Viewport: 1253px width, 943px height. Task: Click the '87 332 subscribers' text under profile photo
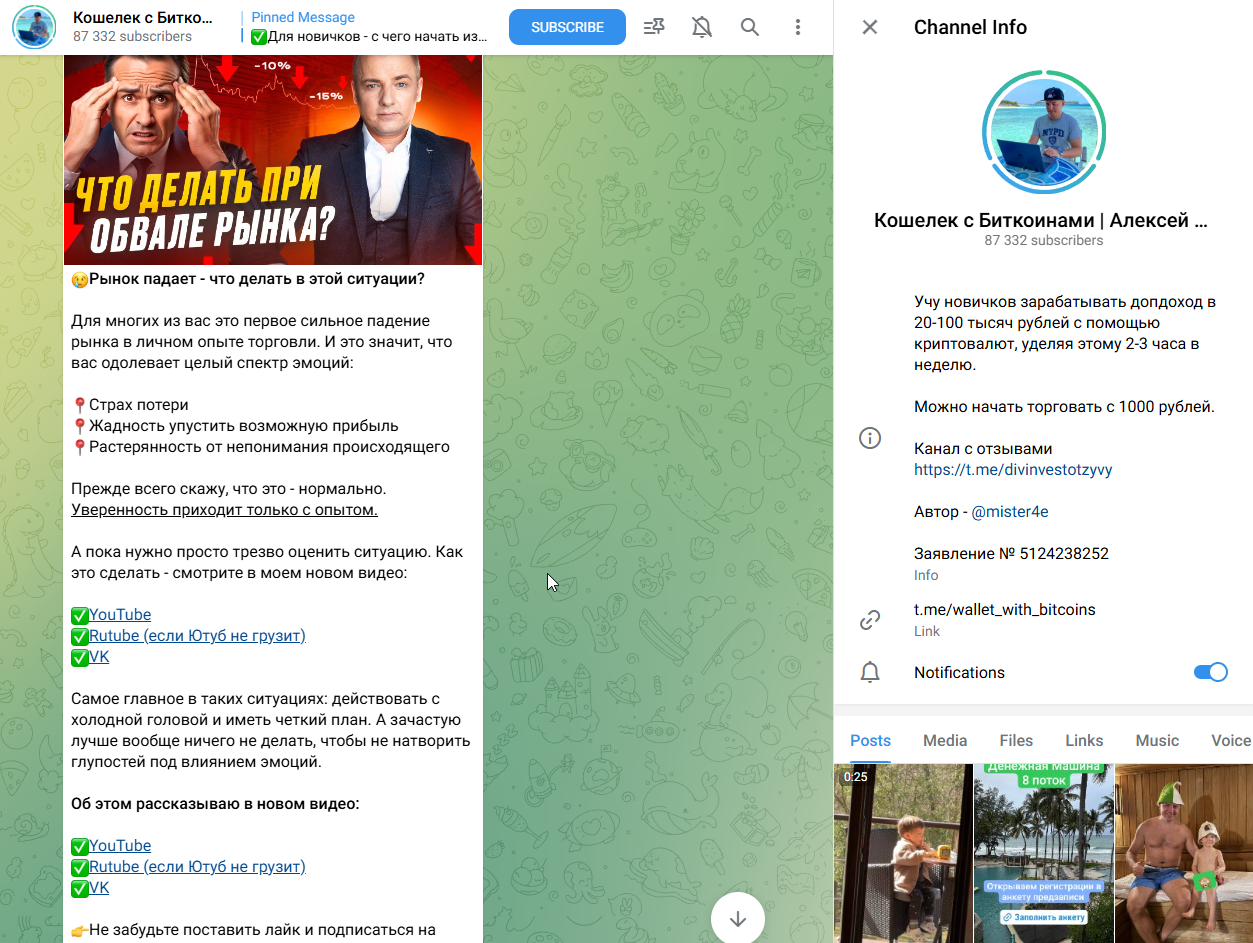coord(1044,240)
